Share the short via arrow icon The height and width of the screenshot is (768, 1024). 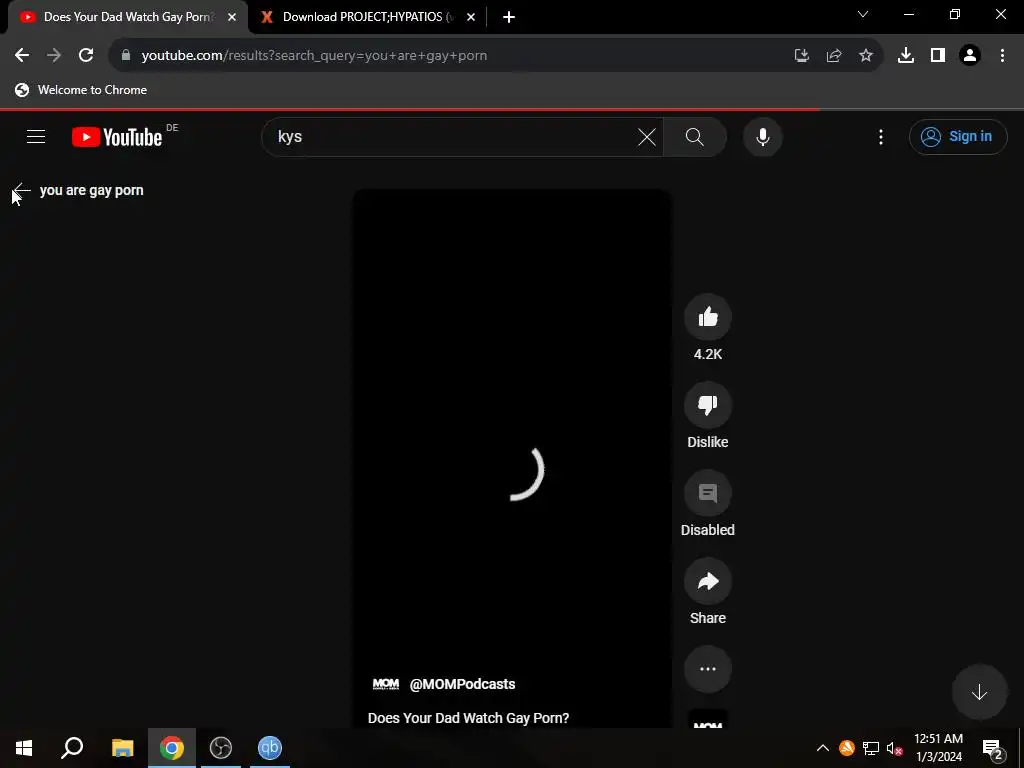tap(708, 581)
